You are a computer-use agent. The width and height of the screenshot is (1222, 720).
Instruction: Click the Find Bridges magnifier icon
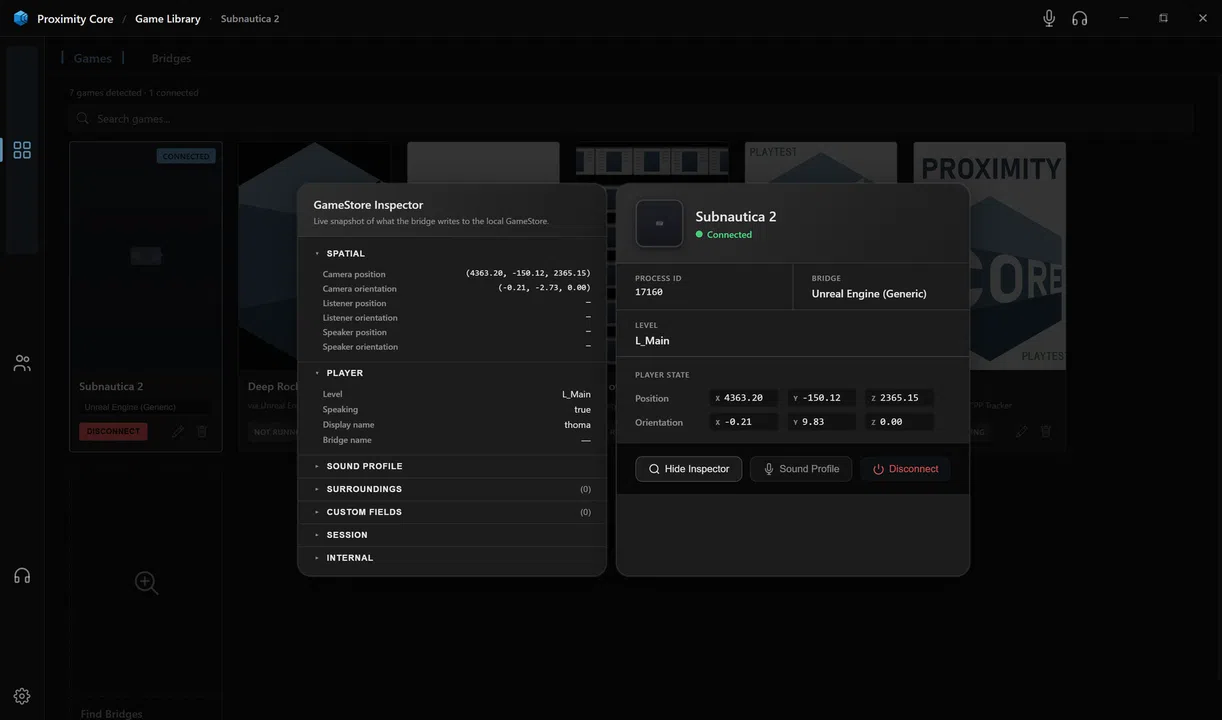146,583
